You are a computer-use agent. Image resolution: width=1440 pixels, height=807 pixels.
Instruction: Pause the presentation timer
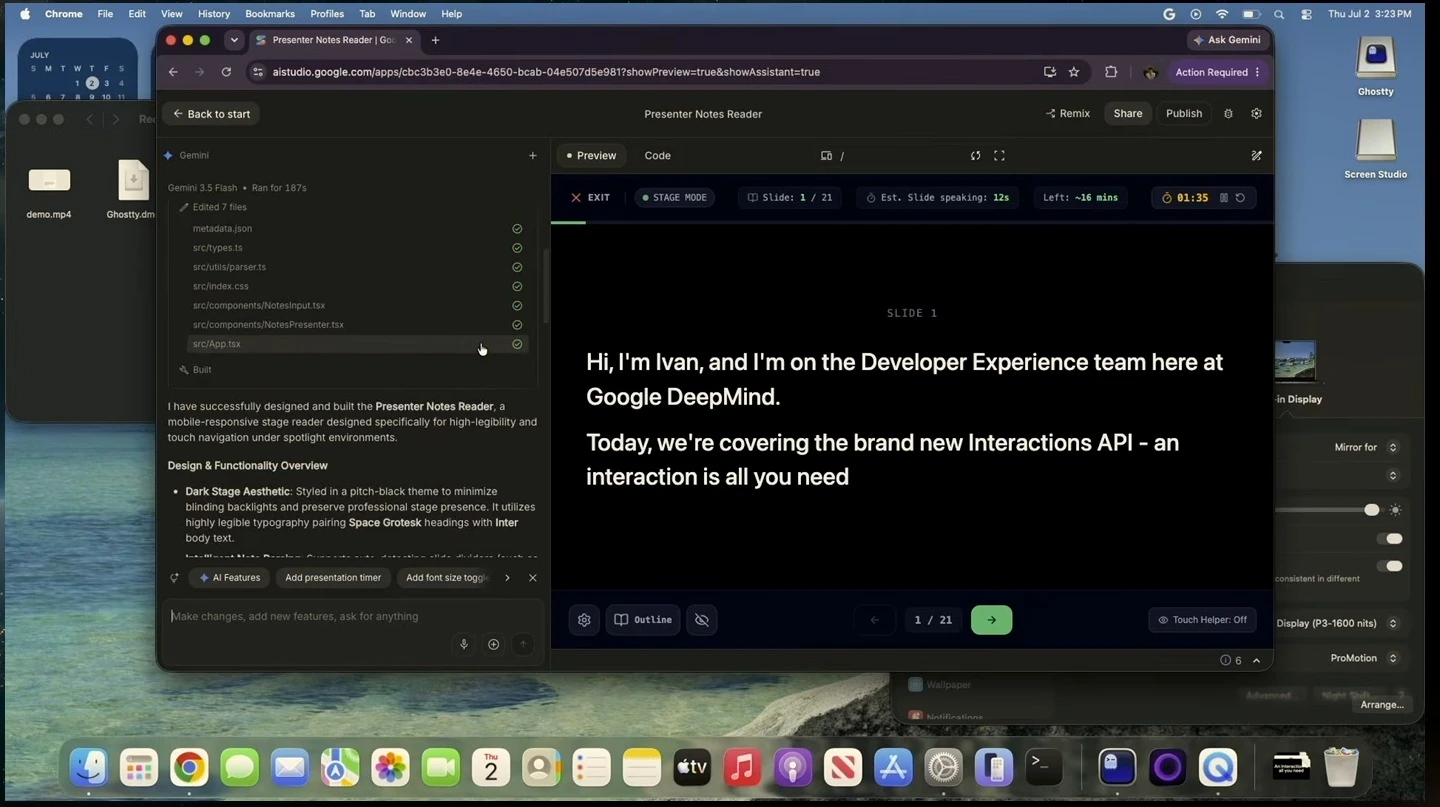1223,198
